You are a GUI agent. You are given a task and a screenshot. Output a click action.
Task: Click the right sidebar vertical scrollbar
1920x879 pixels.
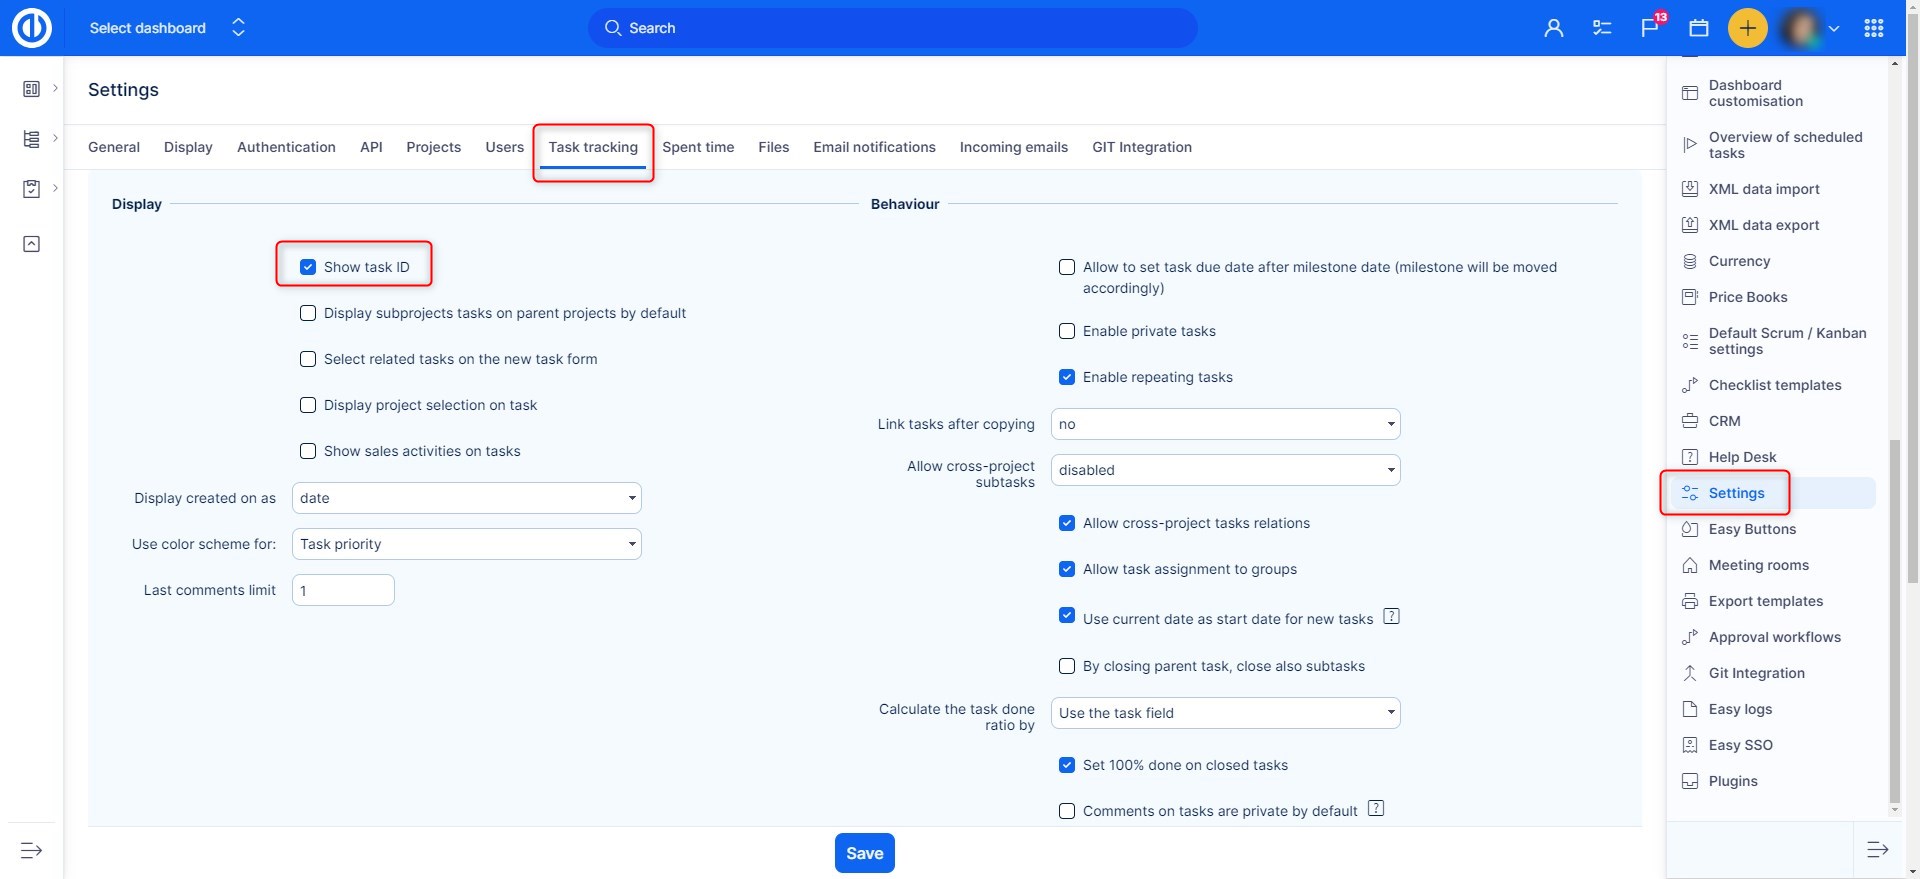[x=1894, y=620]
